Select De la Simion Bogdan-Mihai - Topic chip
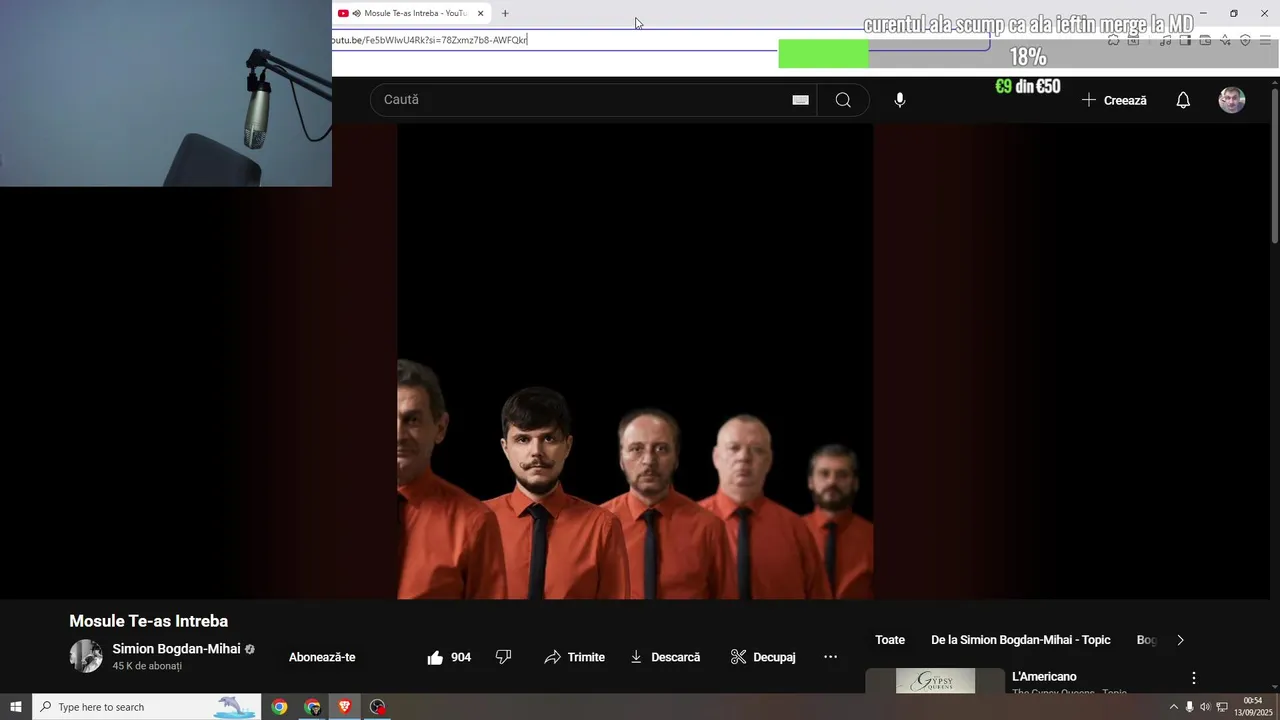 coord(1021,640)
